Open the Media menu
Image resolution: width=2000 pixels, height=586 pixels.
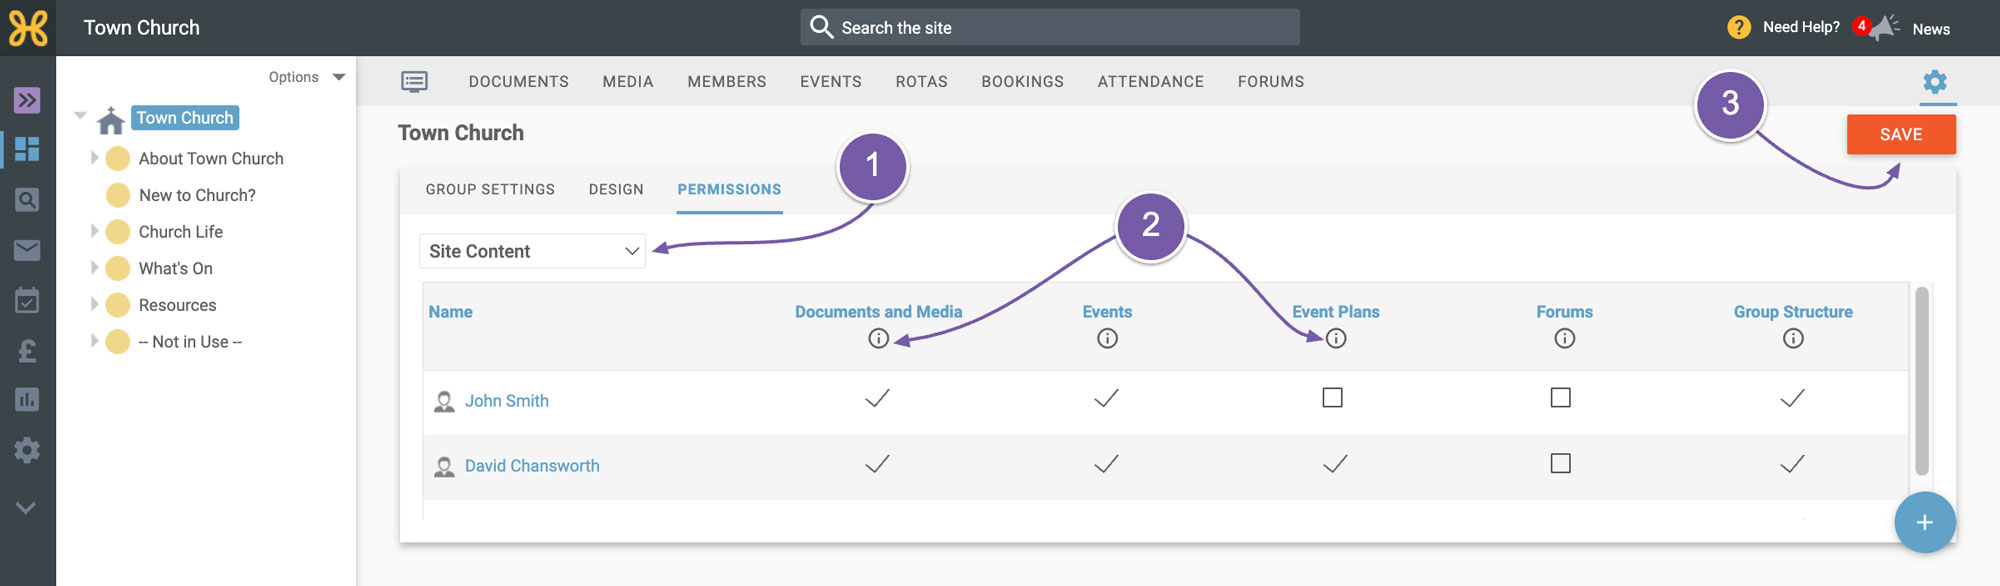(x=628, y=82)
